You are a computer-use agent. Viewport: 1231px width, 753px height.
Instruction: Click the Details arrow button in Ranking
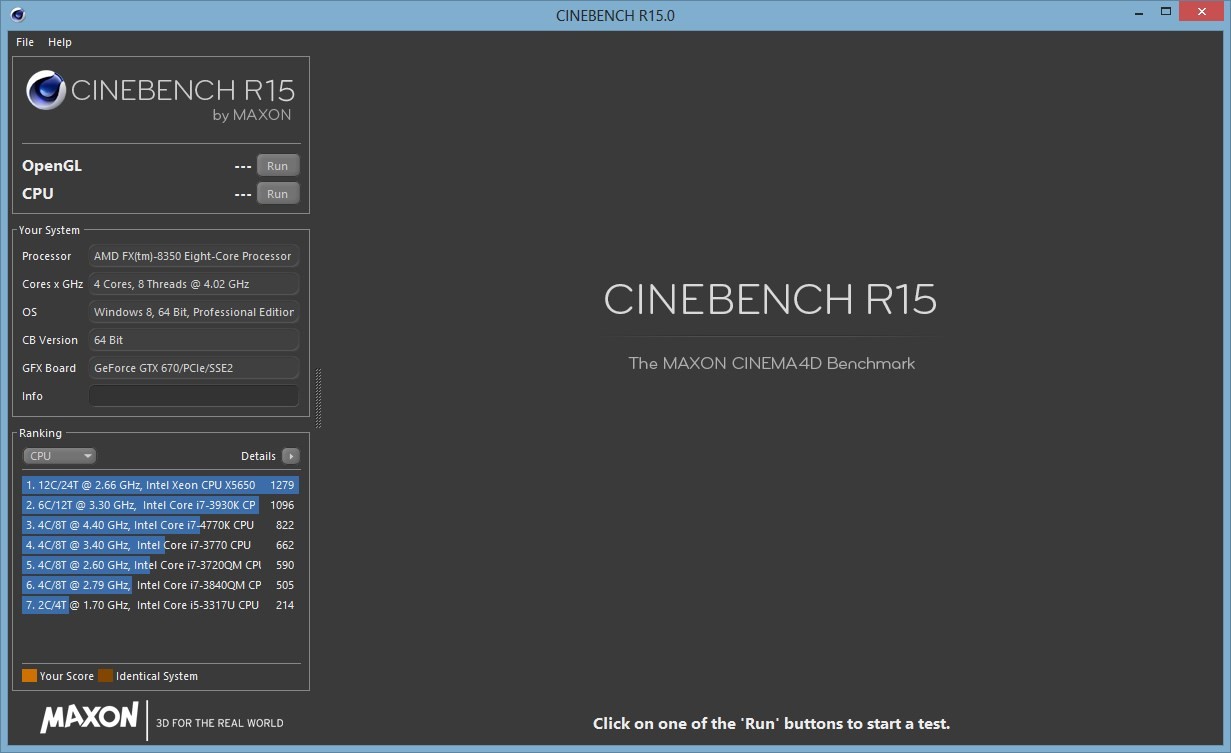point(291,456)
